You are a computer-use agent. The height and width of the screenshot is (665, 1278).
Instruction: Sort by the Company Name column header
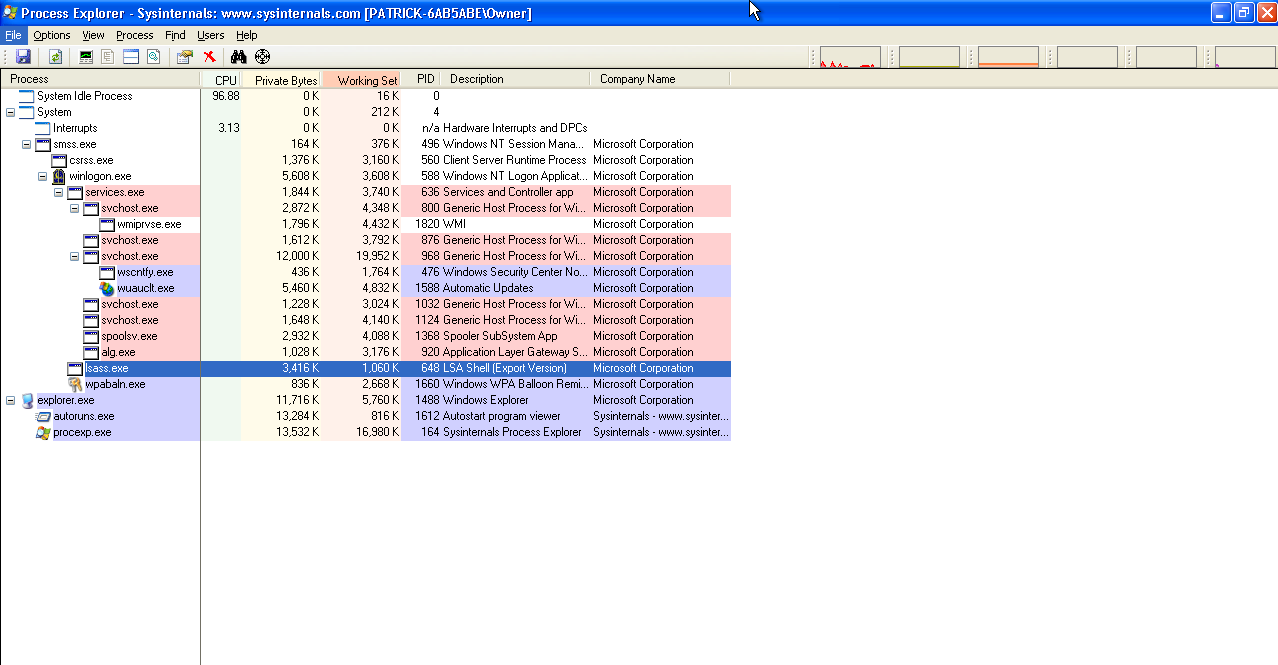coord(661,79)
